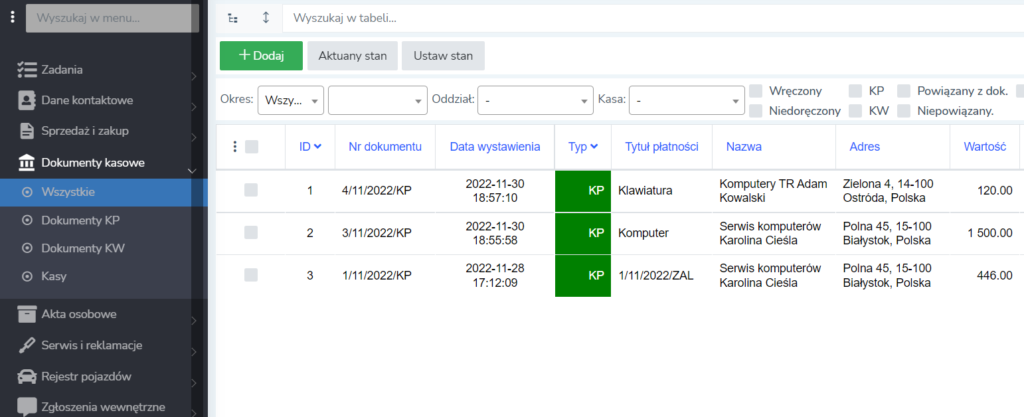This screenshot has width=1024, height=417.
Task: Click the Serwis i reklamacje wrench icon
Action: [27, 346]
